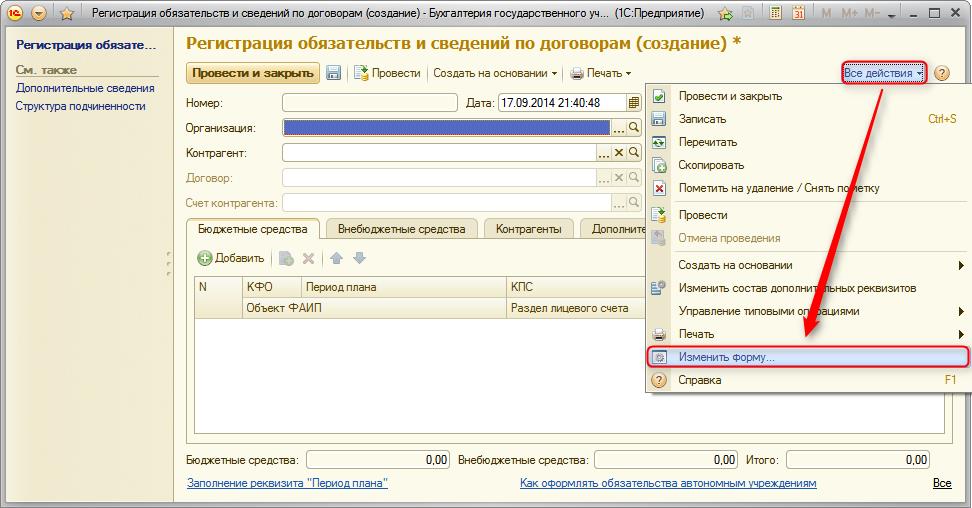Click the 'Все' link at bottom right
This screenshot has width=972, height=508.
942,483
